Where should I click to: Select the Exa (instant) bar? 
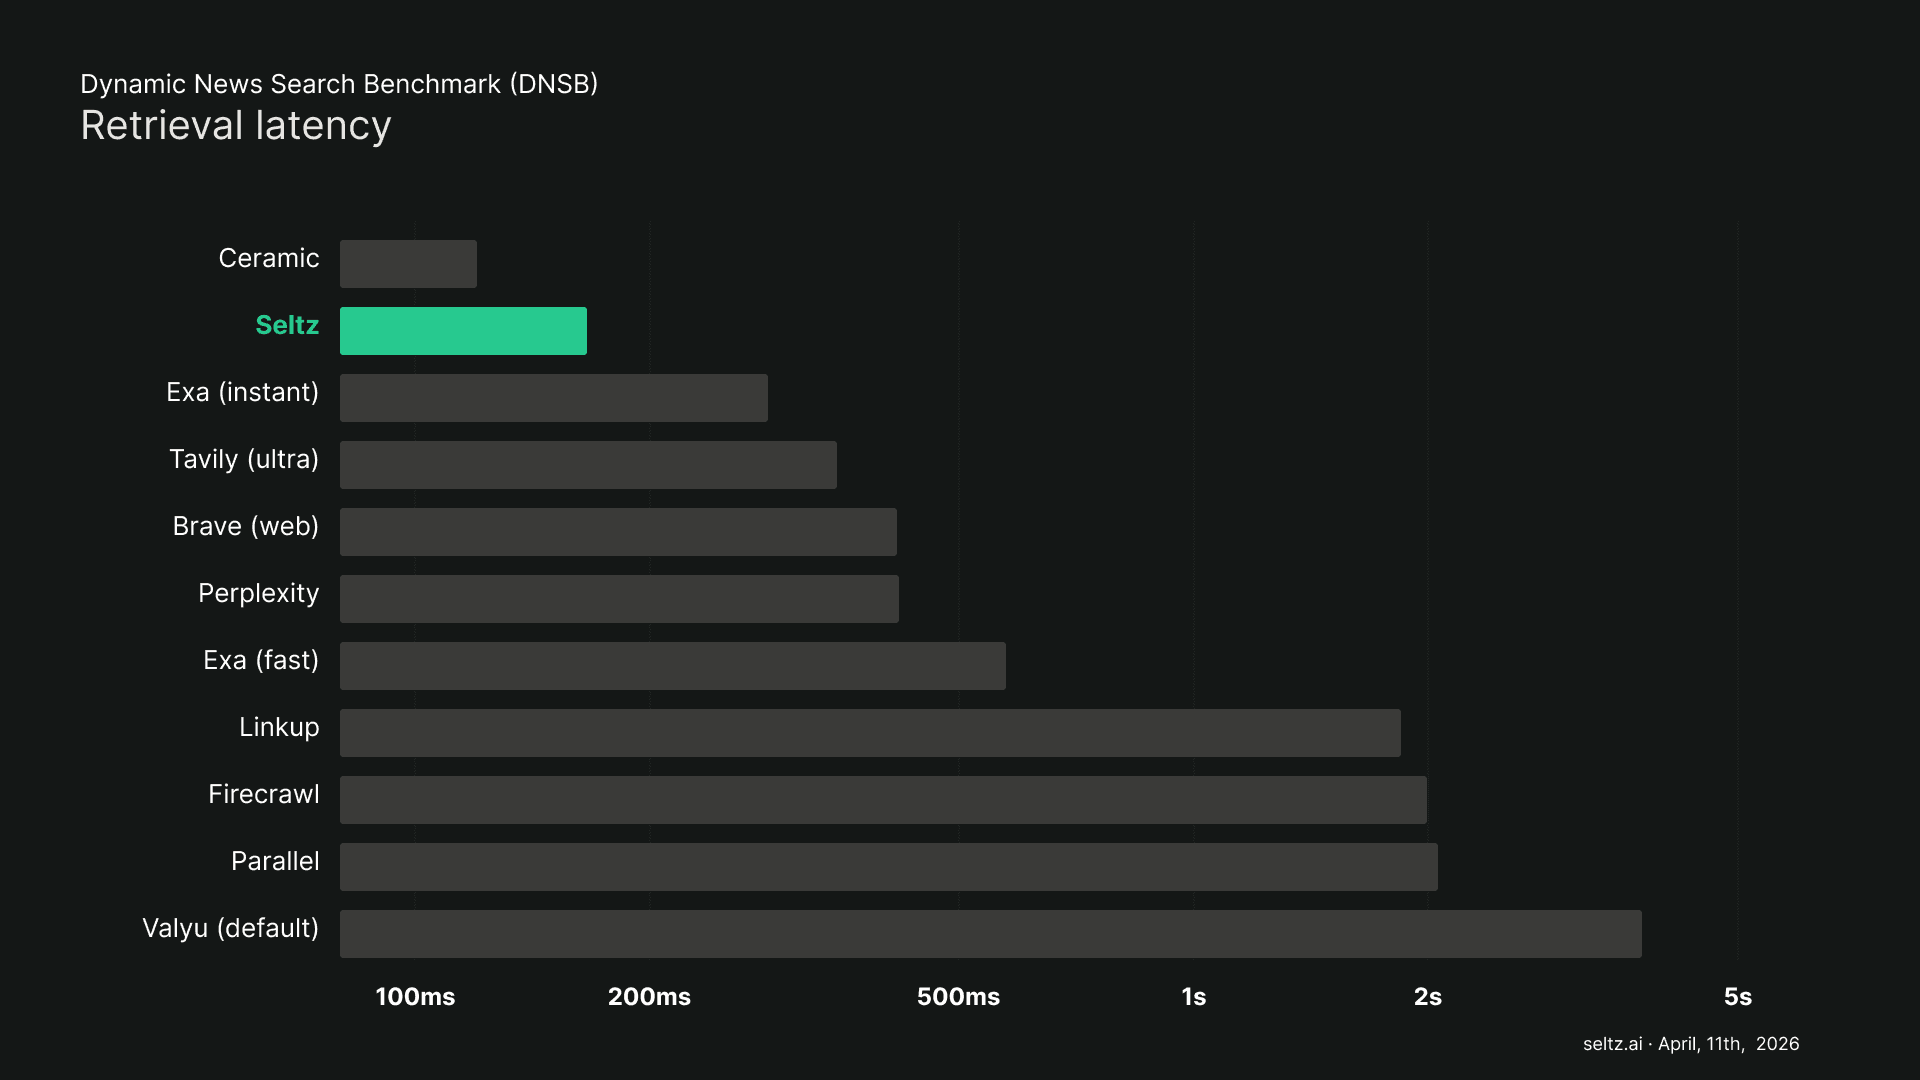(x=553, y=398)
